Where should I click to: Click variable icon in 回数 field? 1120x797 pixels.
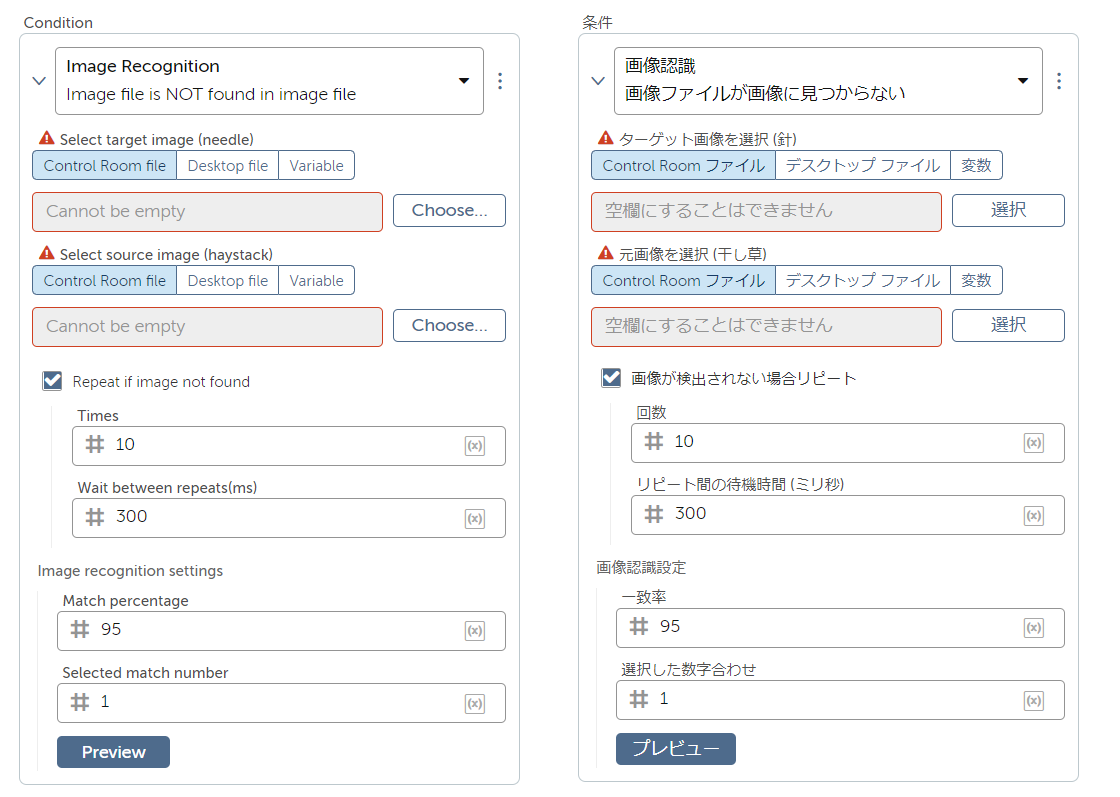[1034, 443]
